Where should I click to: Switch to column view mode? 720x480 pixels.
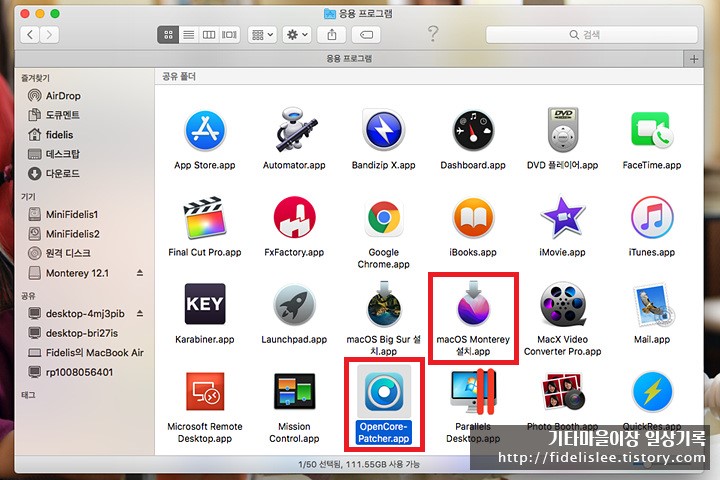click(x=209, y=34)
